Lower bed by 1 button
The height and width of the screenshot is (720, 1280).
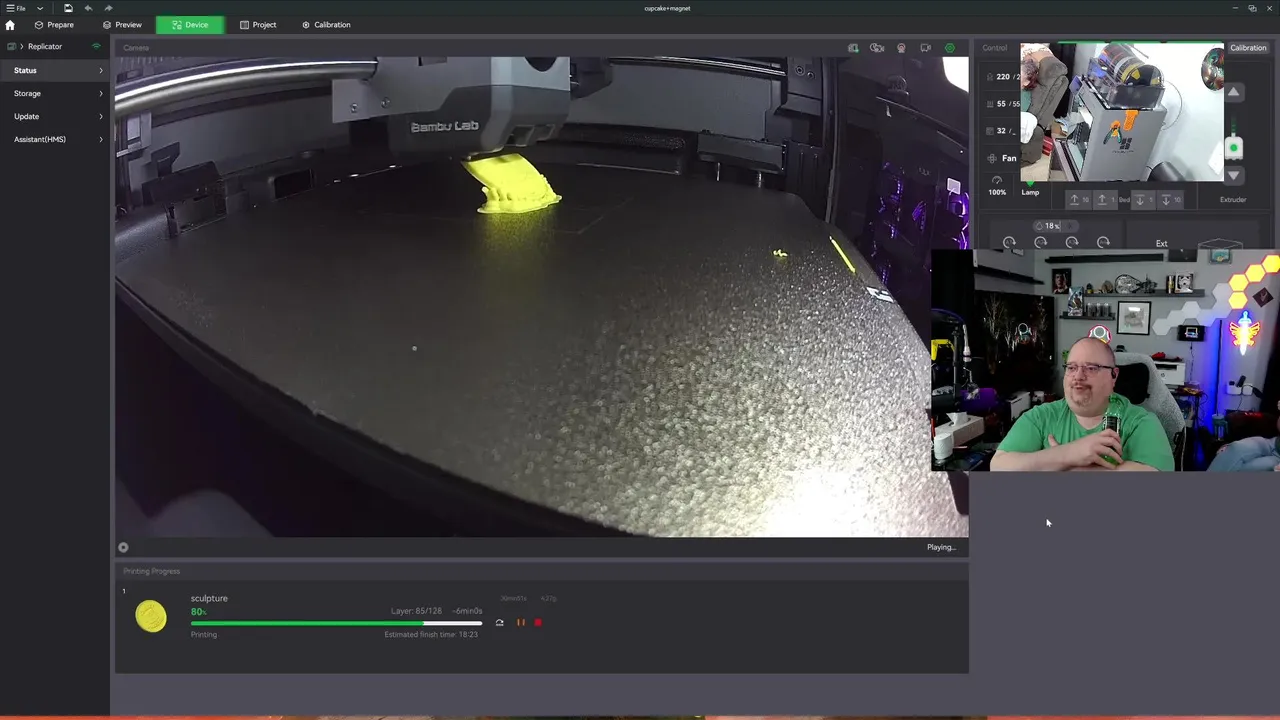point(1142,200)
